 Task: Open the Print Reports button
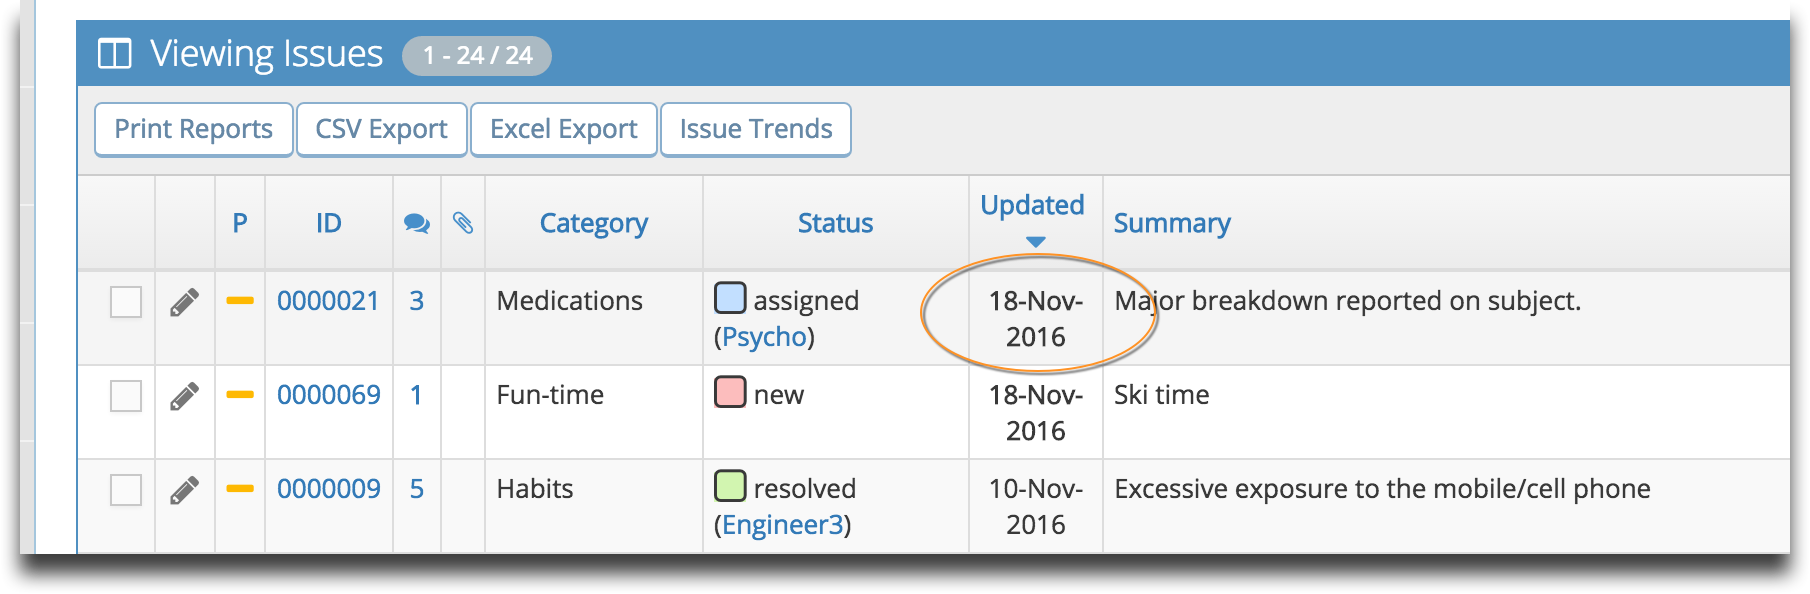[x=194, y=129]
